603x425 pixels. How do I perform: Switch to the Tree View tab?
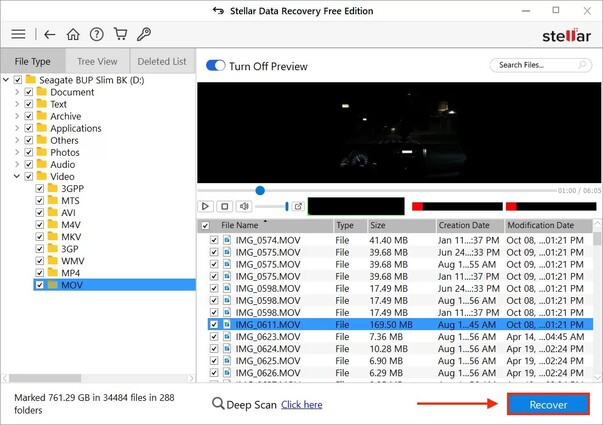click(x=97, y=61)
